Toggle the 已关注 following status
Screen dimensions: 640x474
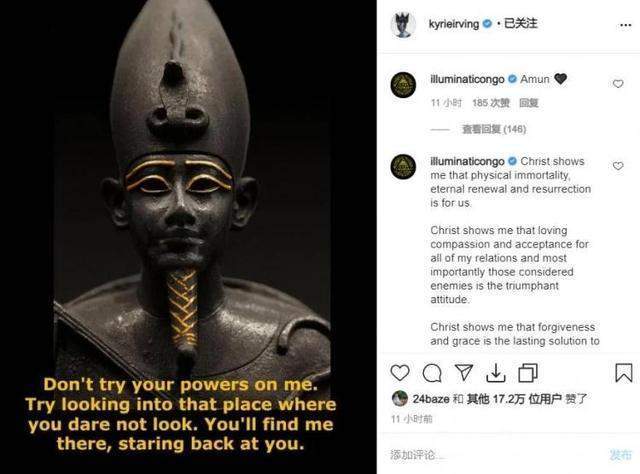point(520,24)
